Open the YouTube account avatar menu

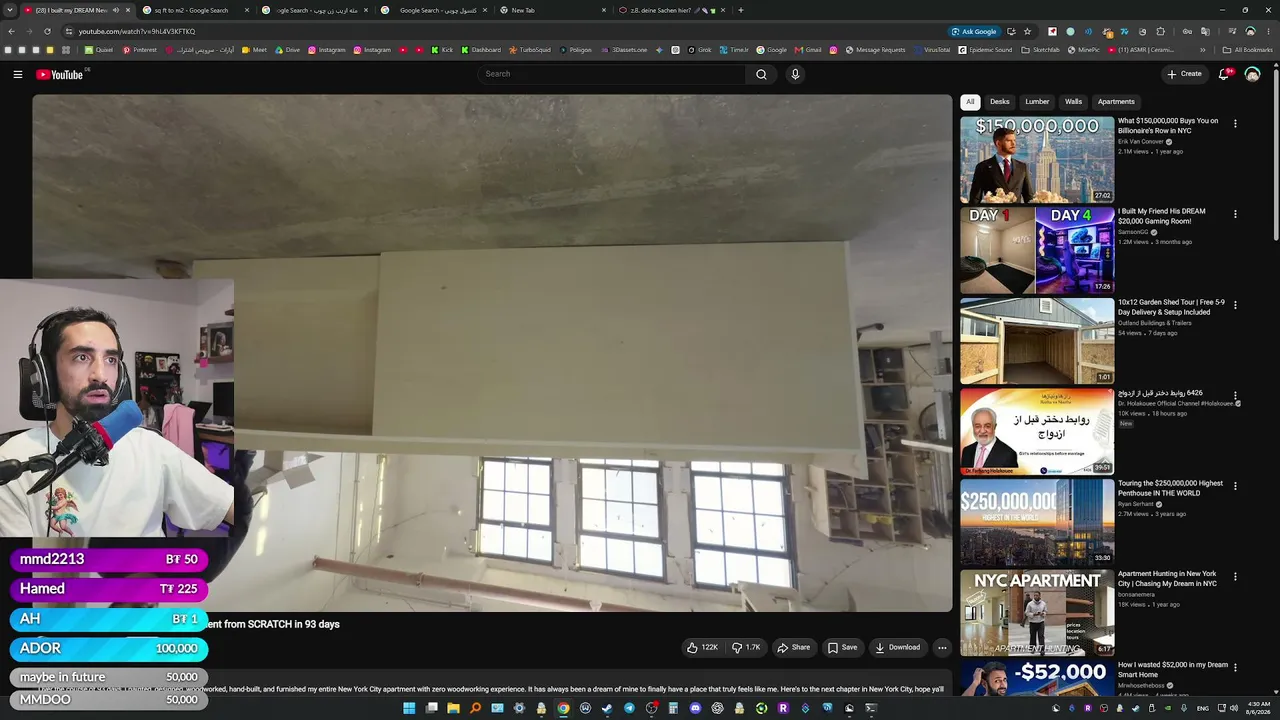tap(1252, 74)
